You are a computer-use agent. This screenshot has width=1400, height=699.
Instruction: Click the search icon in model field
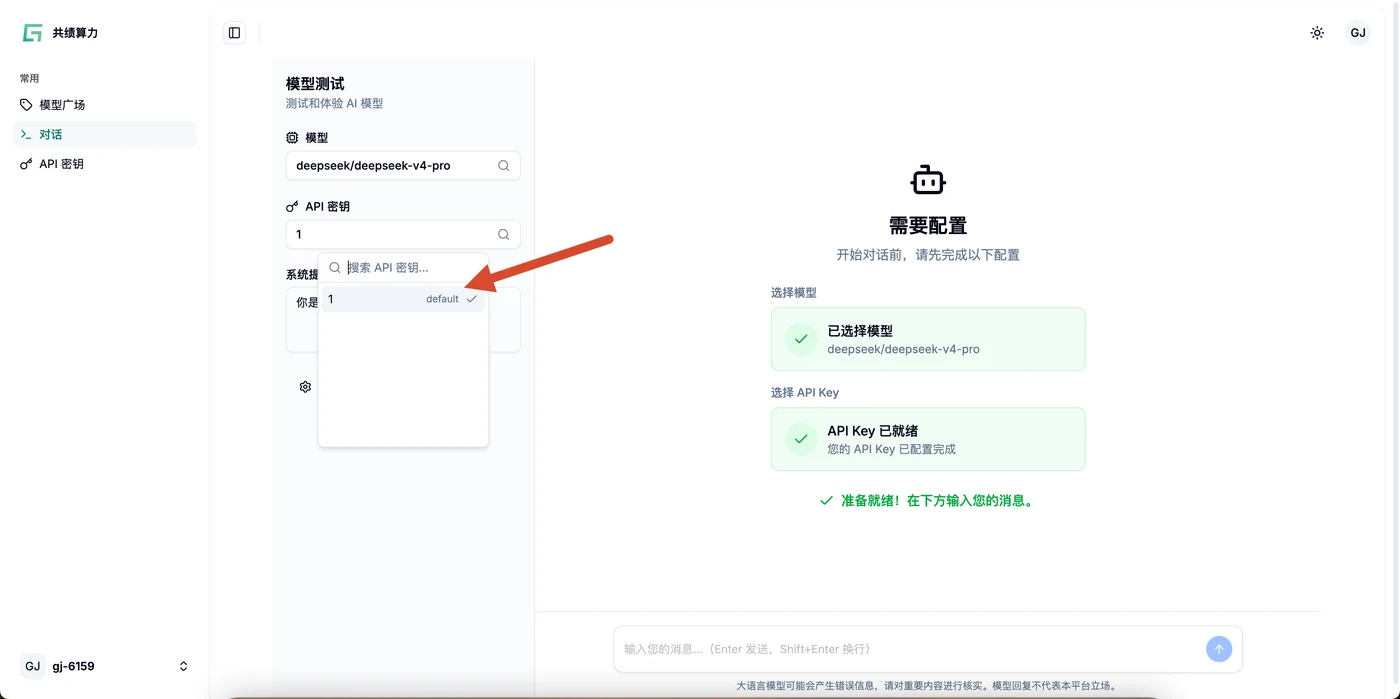click(504, 166)
